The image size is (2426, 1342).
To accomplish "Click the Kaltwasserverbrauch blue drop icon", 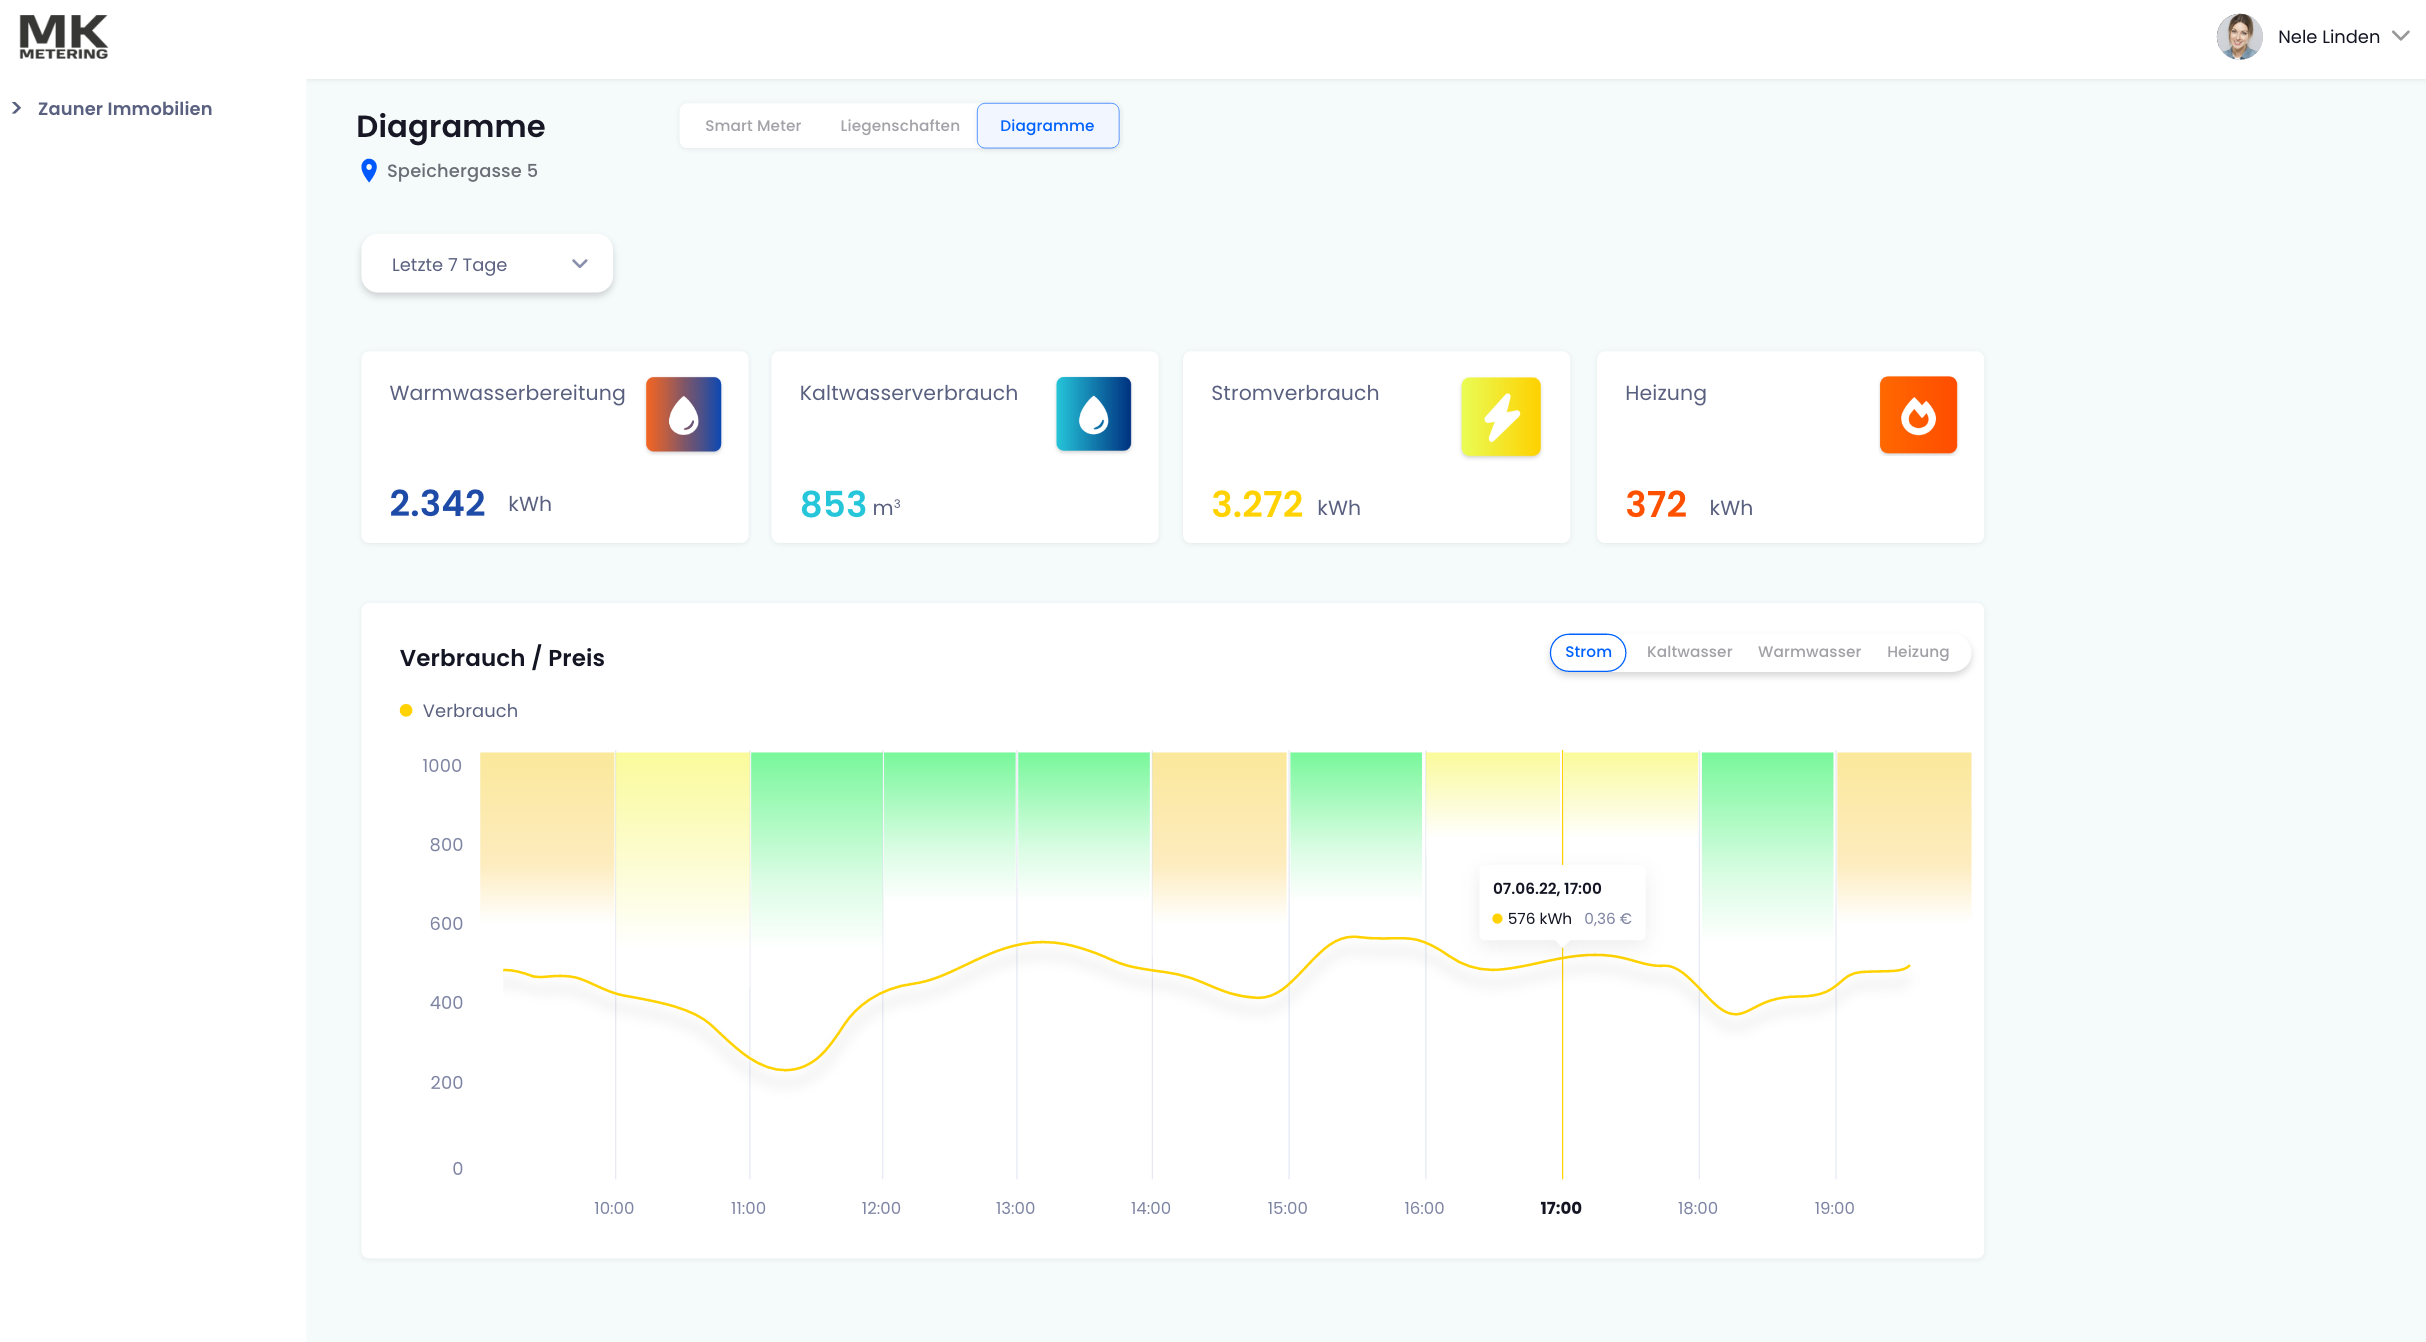I will pyautogui.click(x=1093, y=414).
